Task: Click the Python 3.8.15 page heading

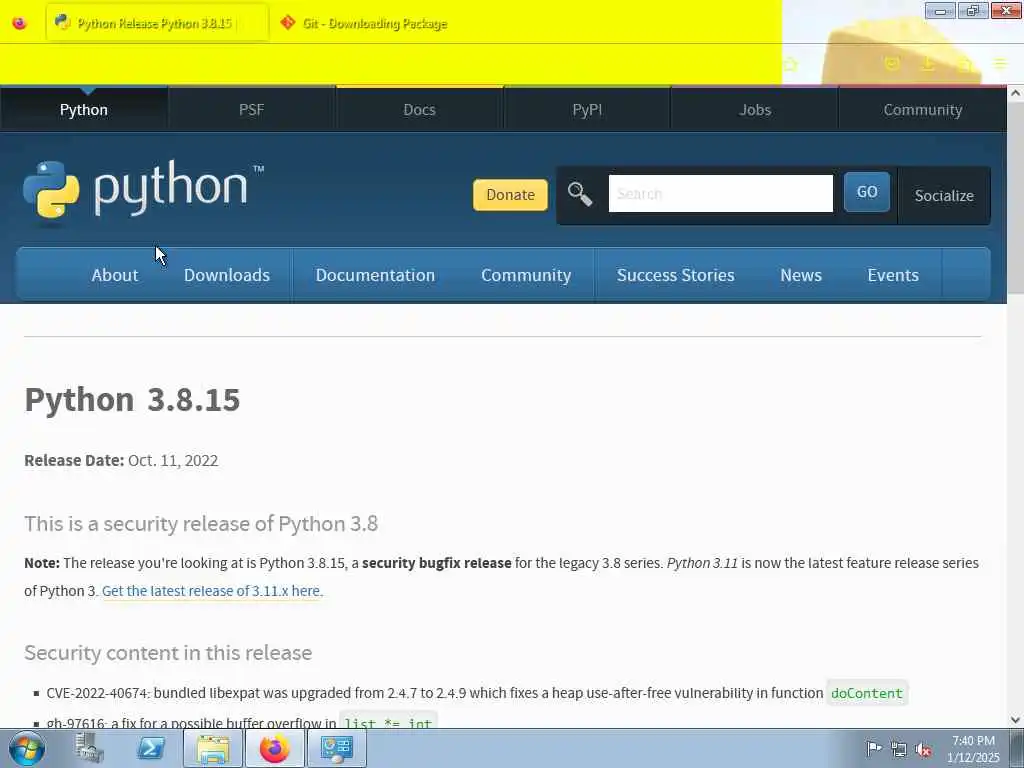Action: [x=132, y=399]
